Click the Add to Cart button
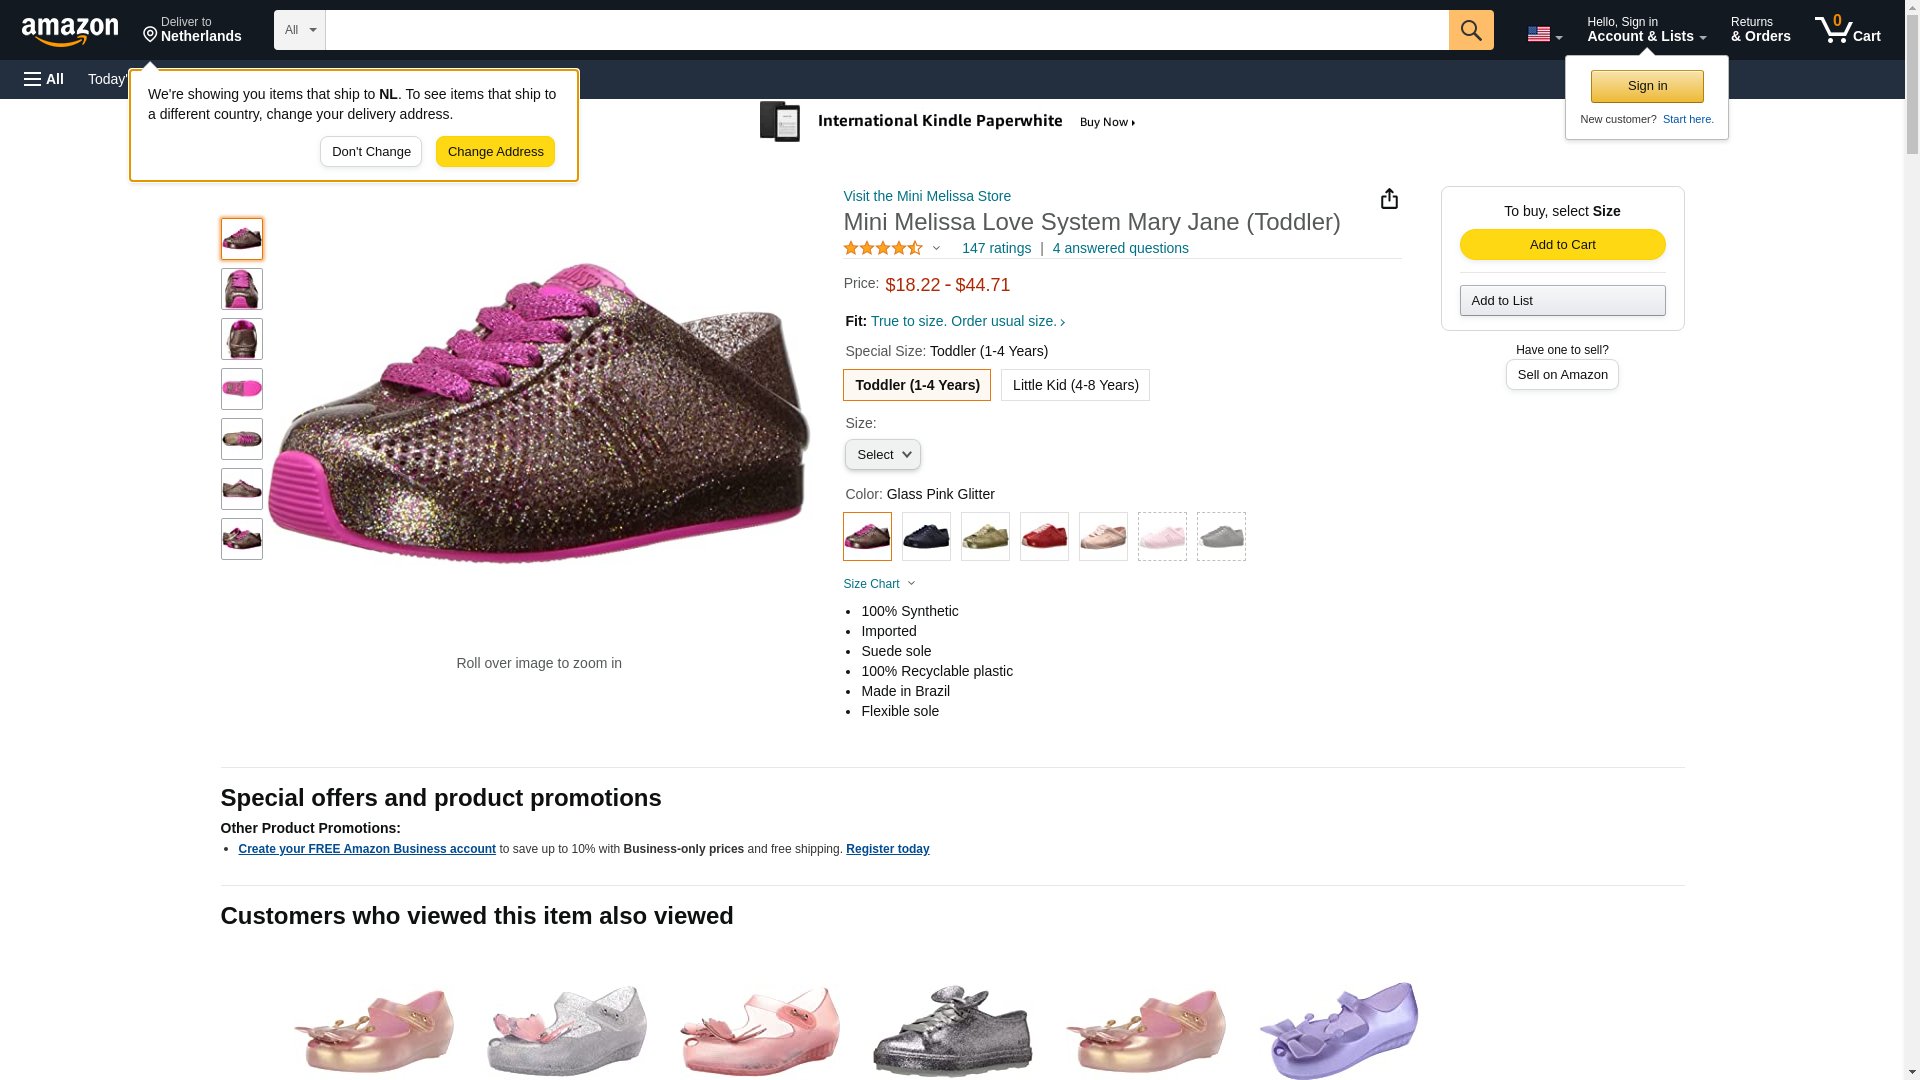The image size is (1920, 1080). click(x=1562, y=245)
